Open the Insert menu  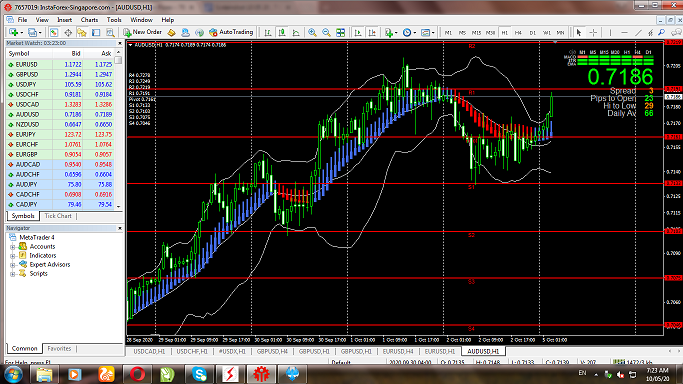click(x=64, y=20)
